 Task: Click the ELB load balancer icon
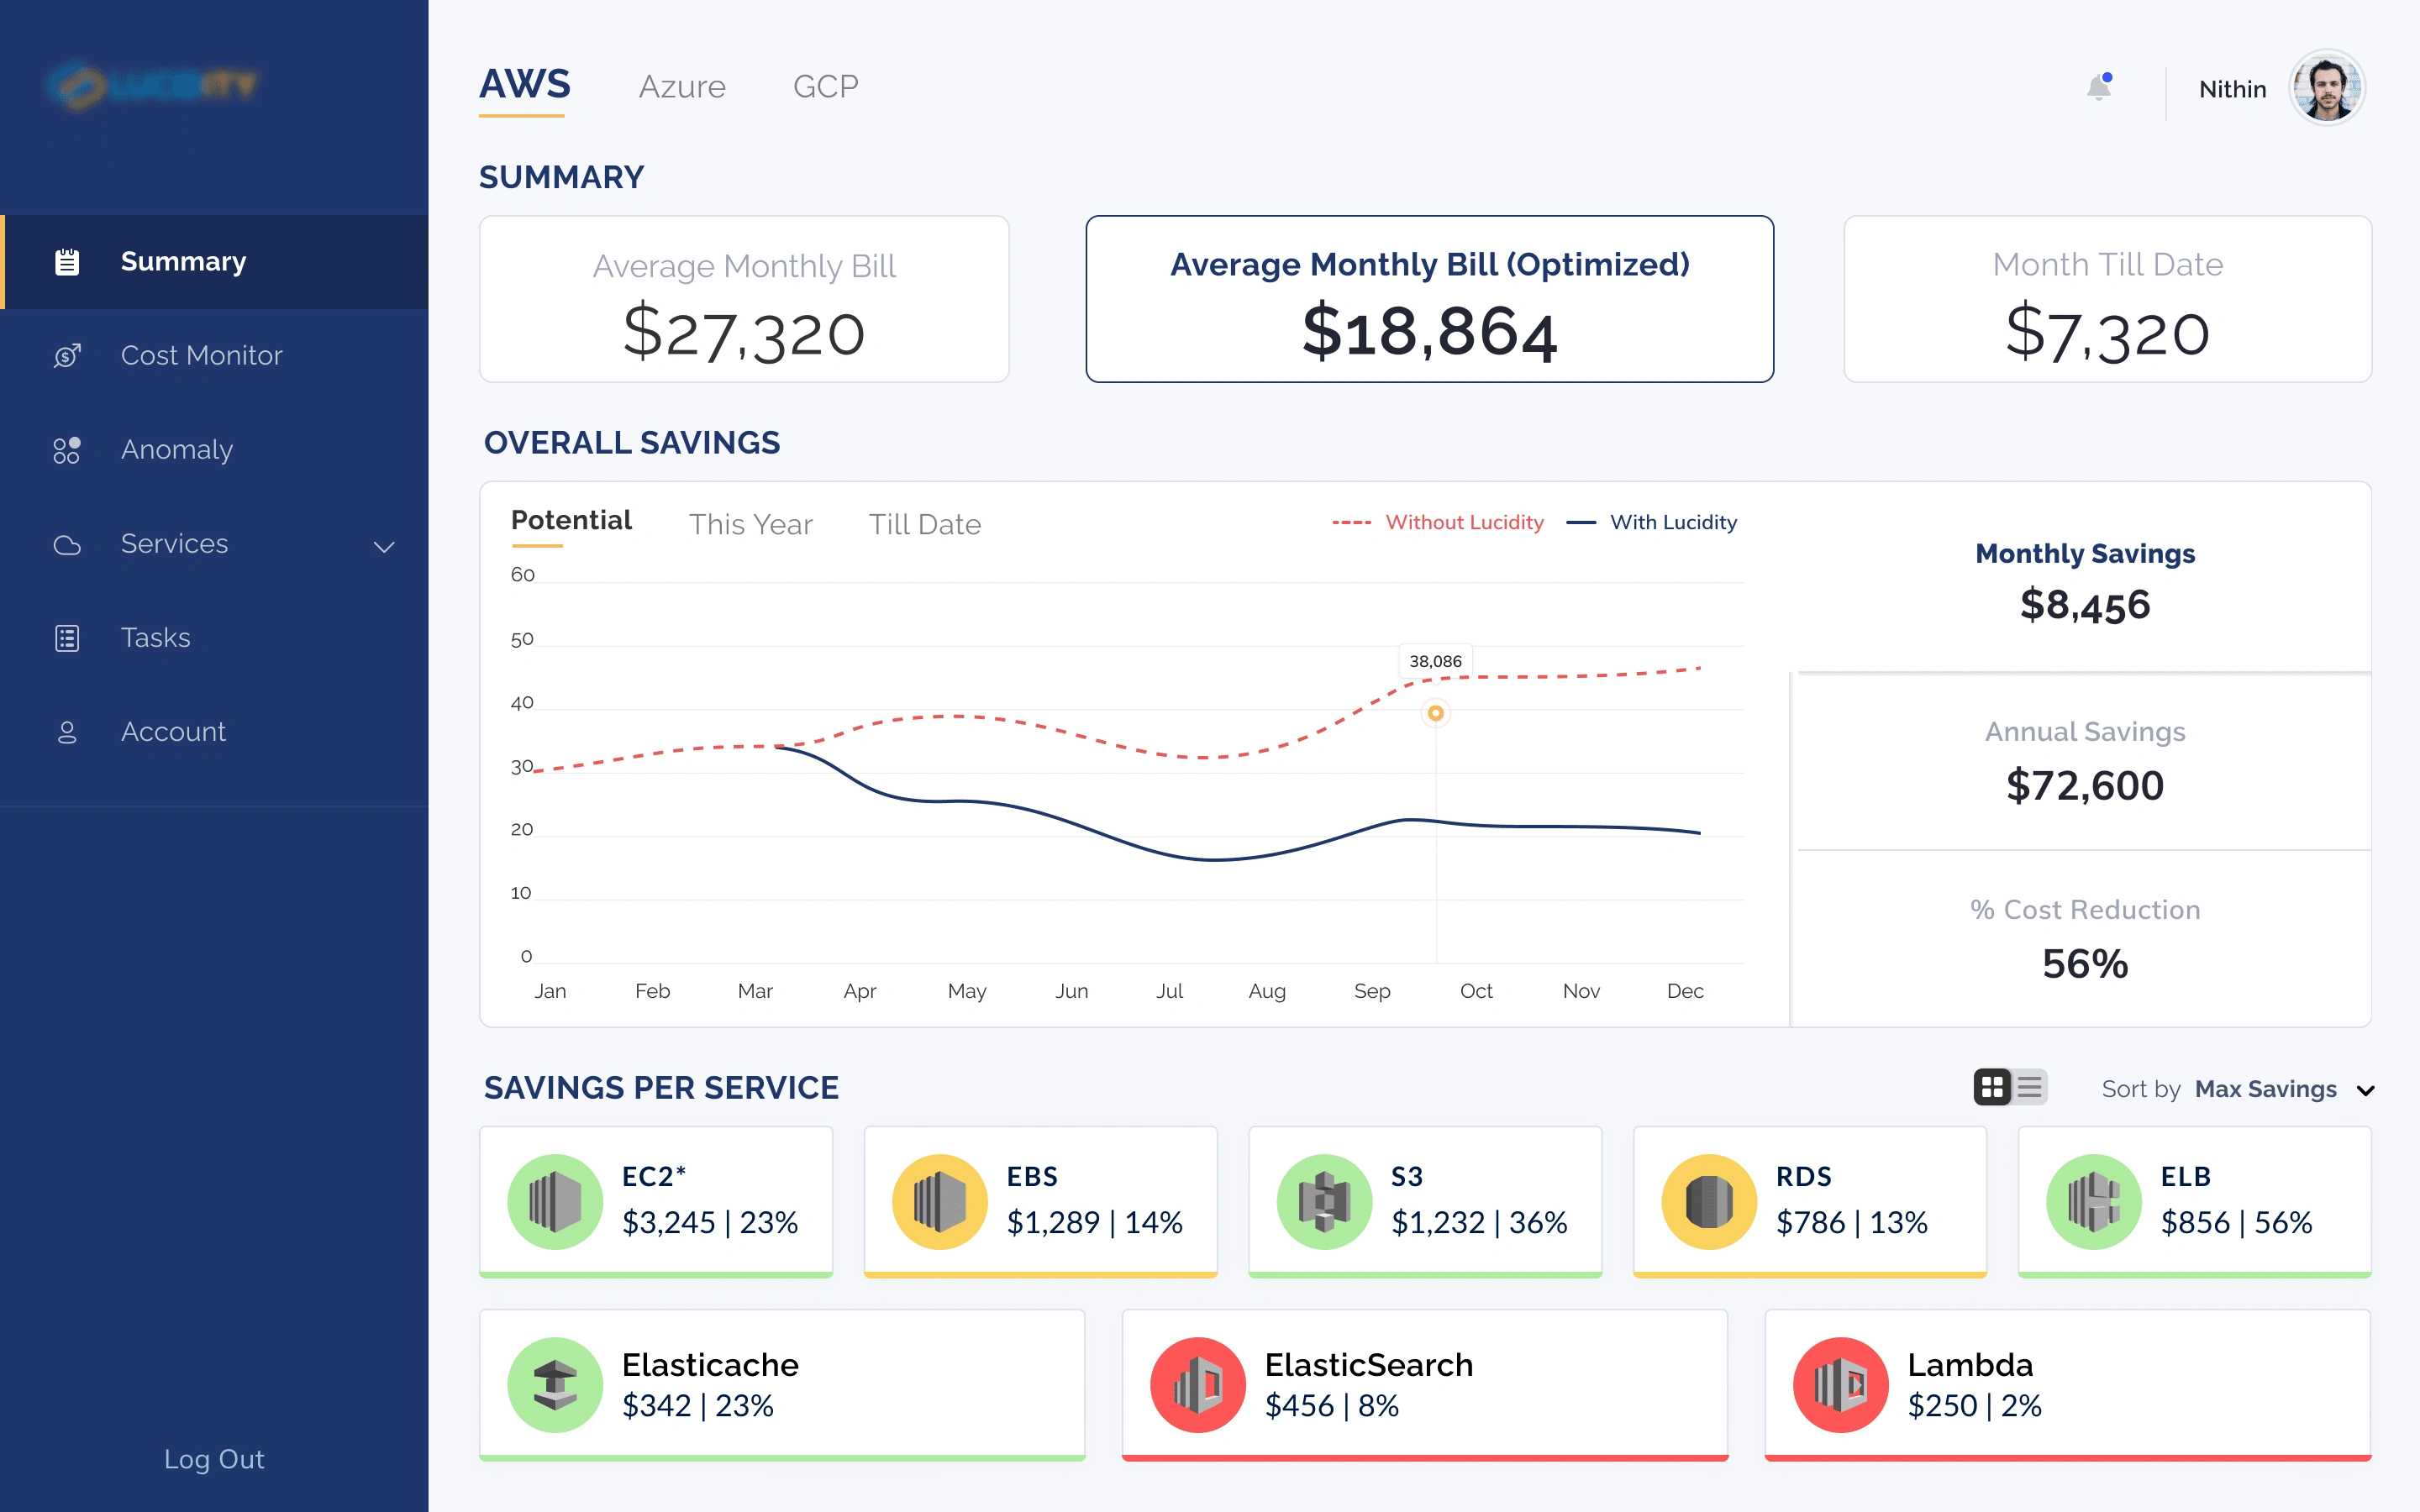pos(2094,1201)
